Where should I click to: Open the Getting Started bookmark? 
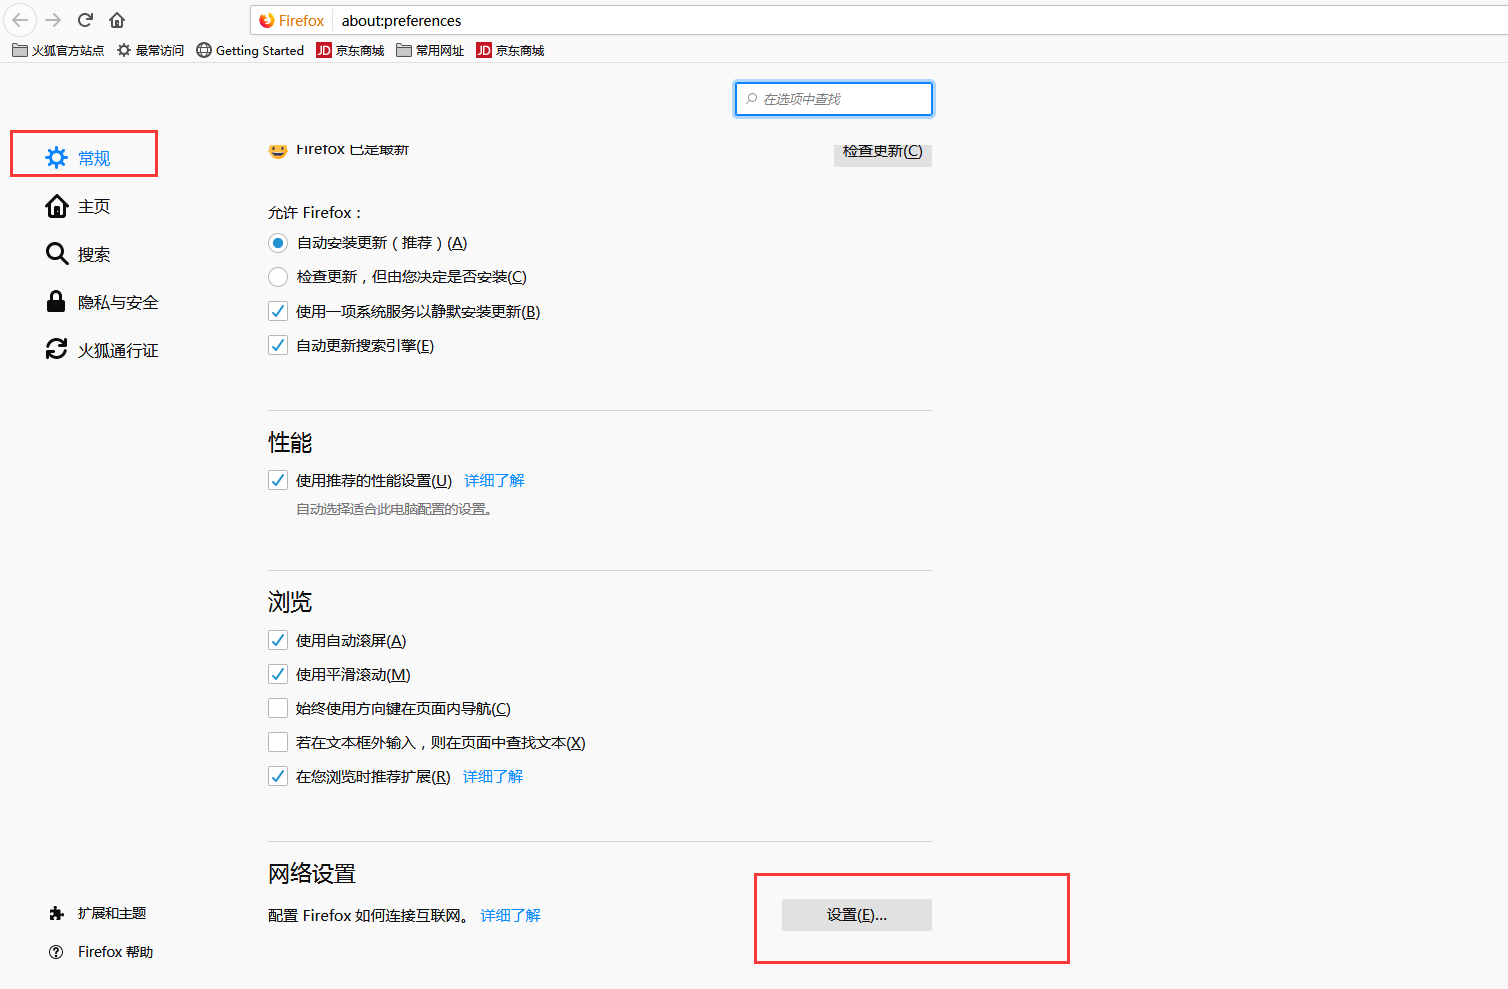tap(250, 50)
